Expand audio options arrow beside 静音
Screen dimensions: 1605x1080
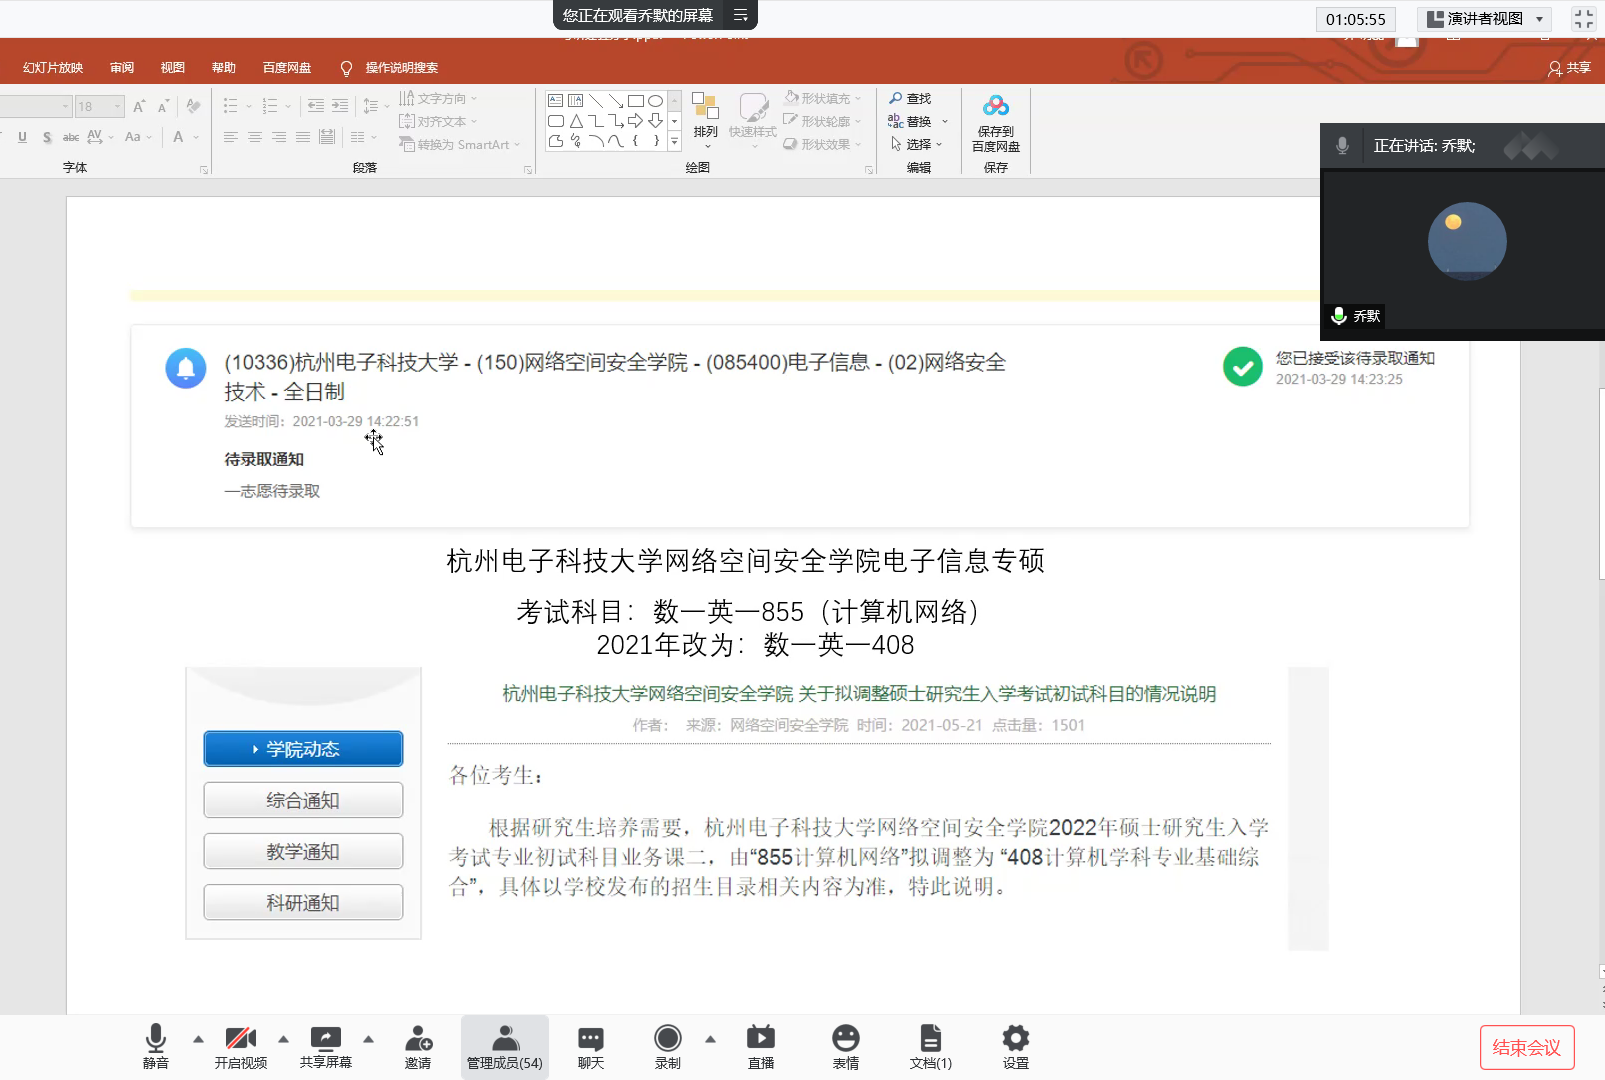coord(198,1039)
